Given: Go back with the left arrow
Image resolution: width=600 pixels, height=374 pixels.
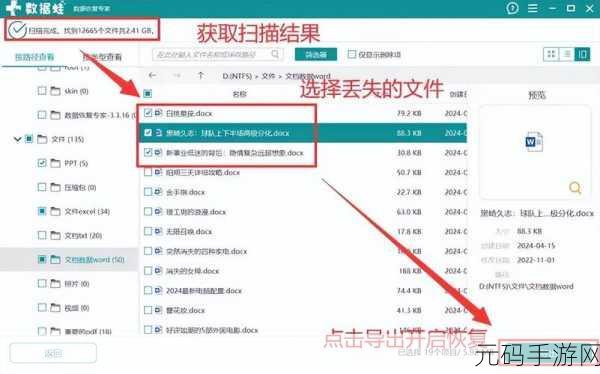Looking at the screenshot, I should (152, 75).
